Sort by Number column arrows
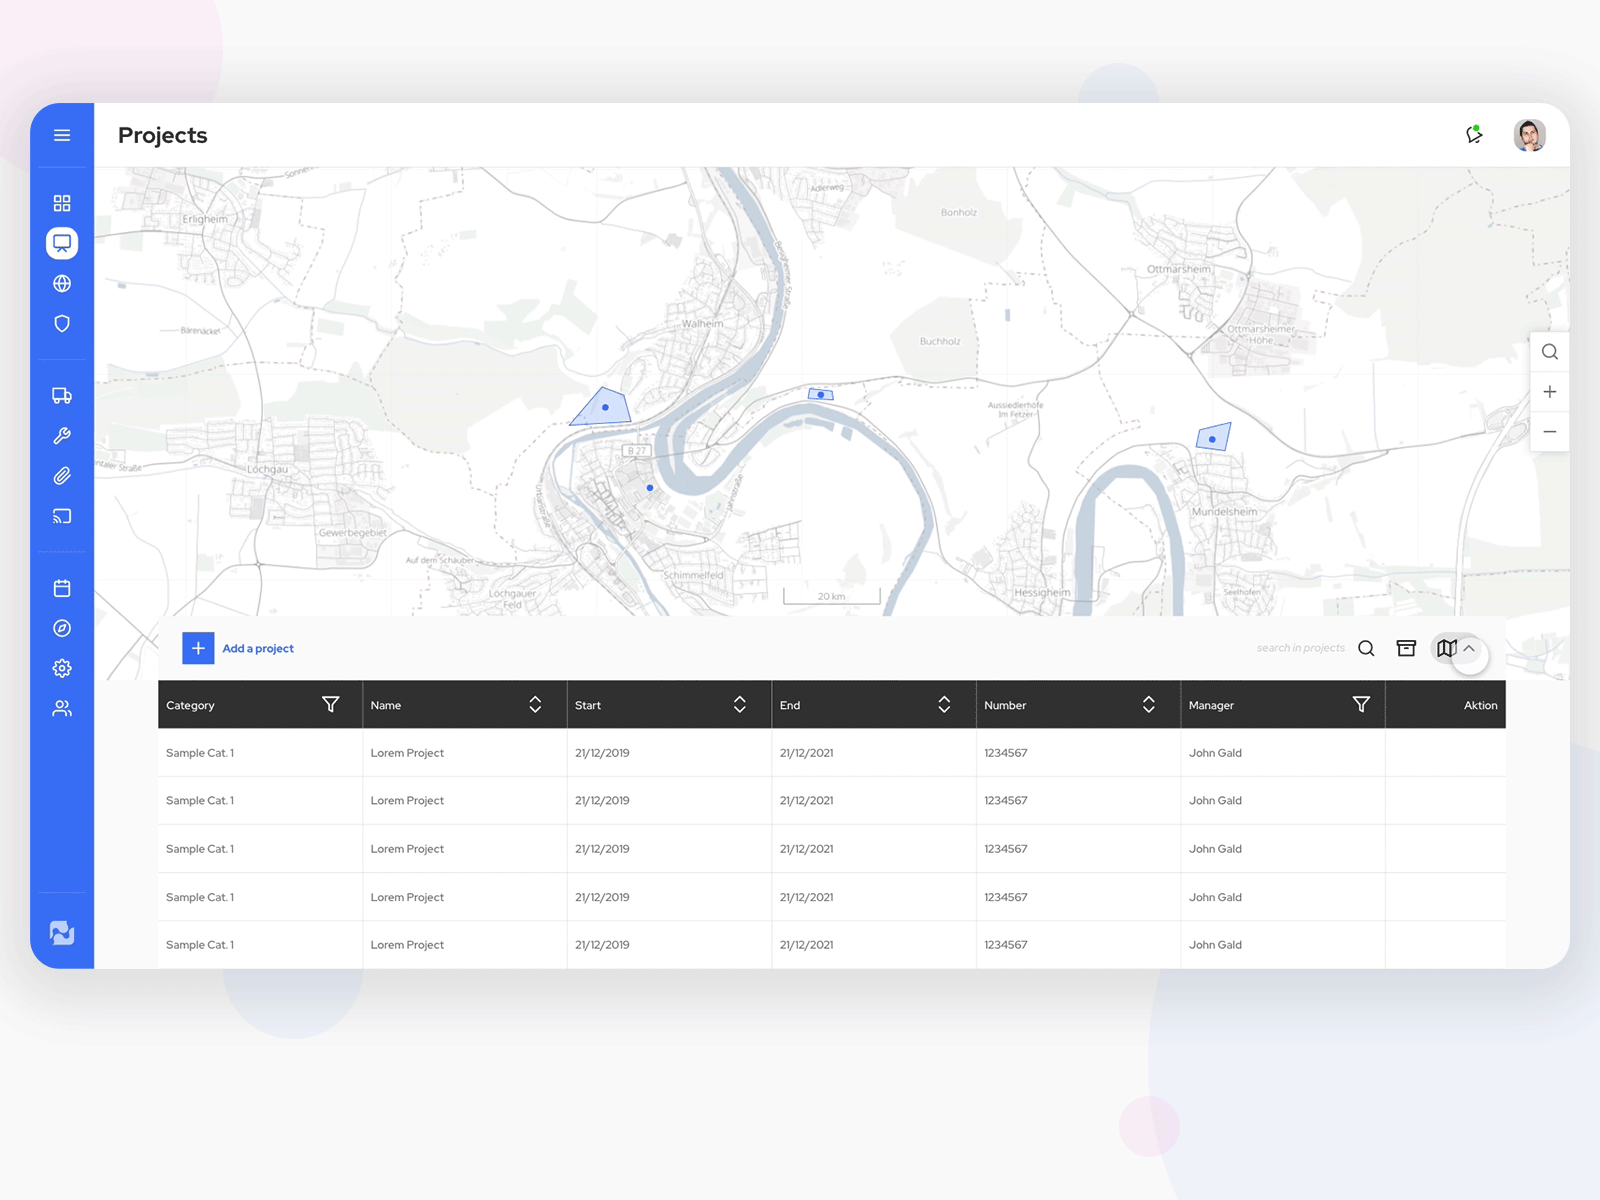 coord(1149,704)
